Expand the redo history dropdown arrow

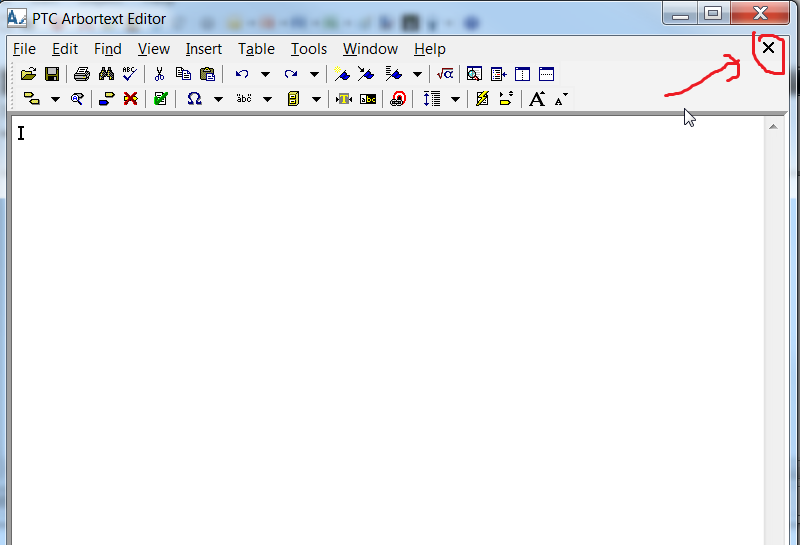coord(314,75)
